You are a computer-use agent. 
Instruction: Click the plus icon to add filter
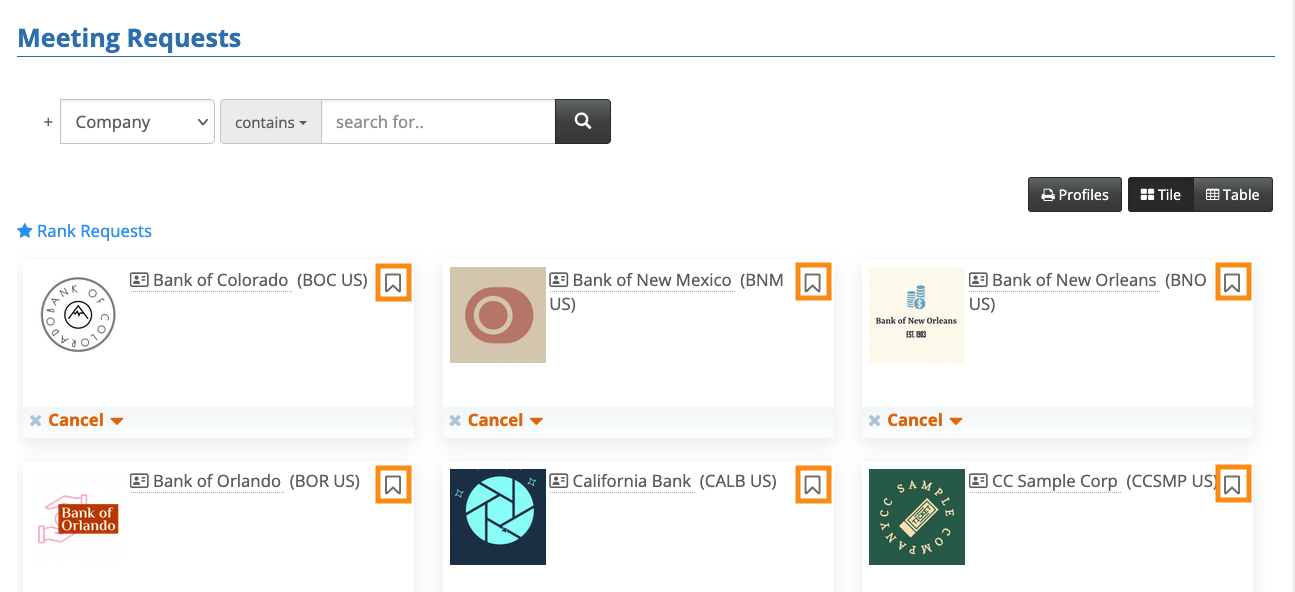pyautogui.click(x=48, y=122)
